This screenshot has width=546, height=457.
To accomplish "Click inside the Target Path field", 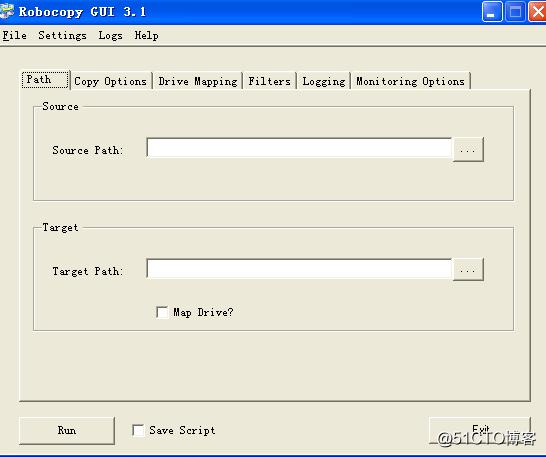I will click(x=299, y=268).
